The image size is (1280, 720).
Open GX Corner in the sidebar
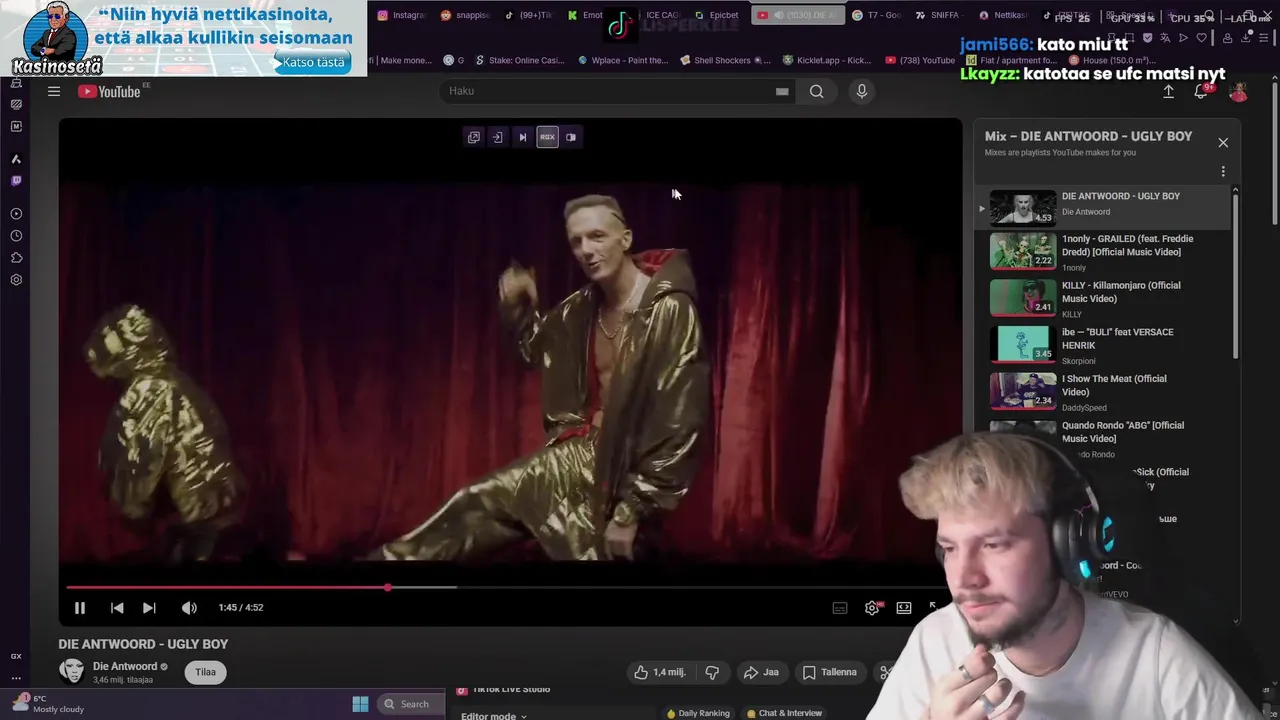[x=16, y=656]
